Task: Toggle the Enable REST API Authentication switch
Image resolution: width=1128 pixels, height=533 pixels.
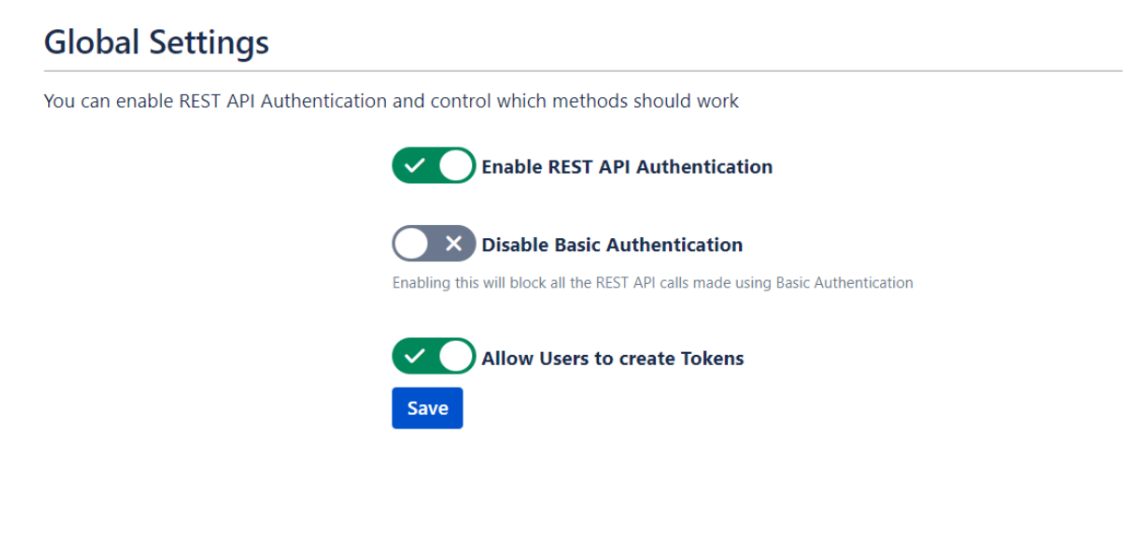Action: click(434, 166)
